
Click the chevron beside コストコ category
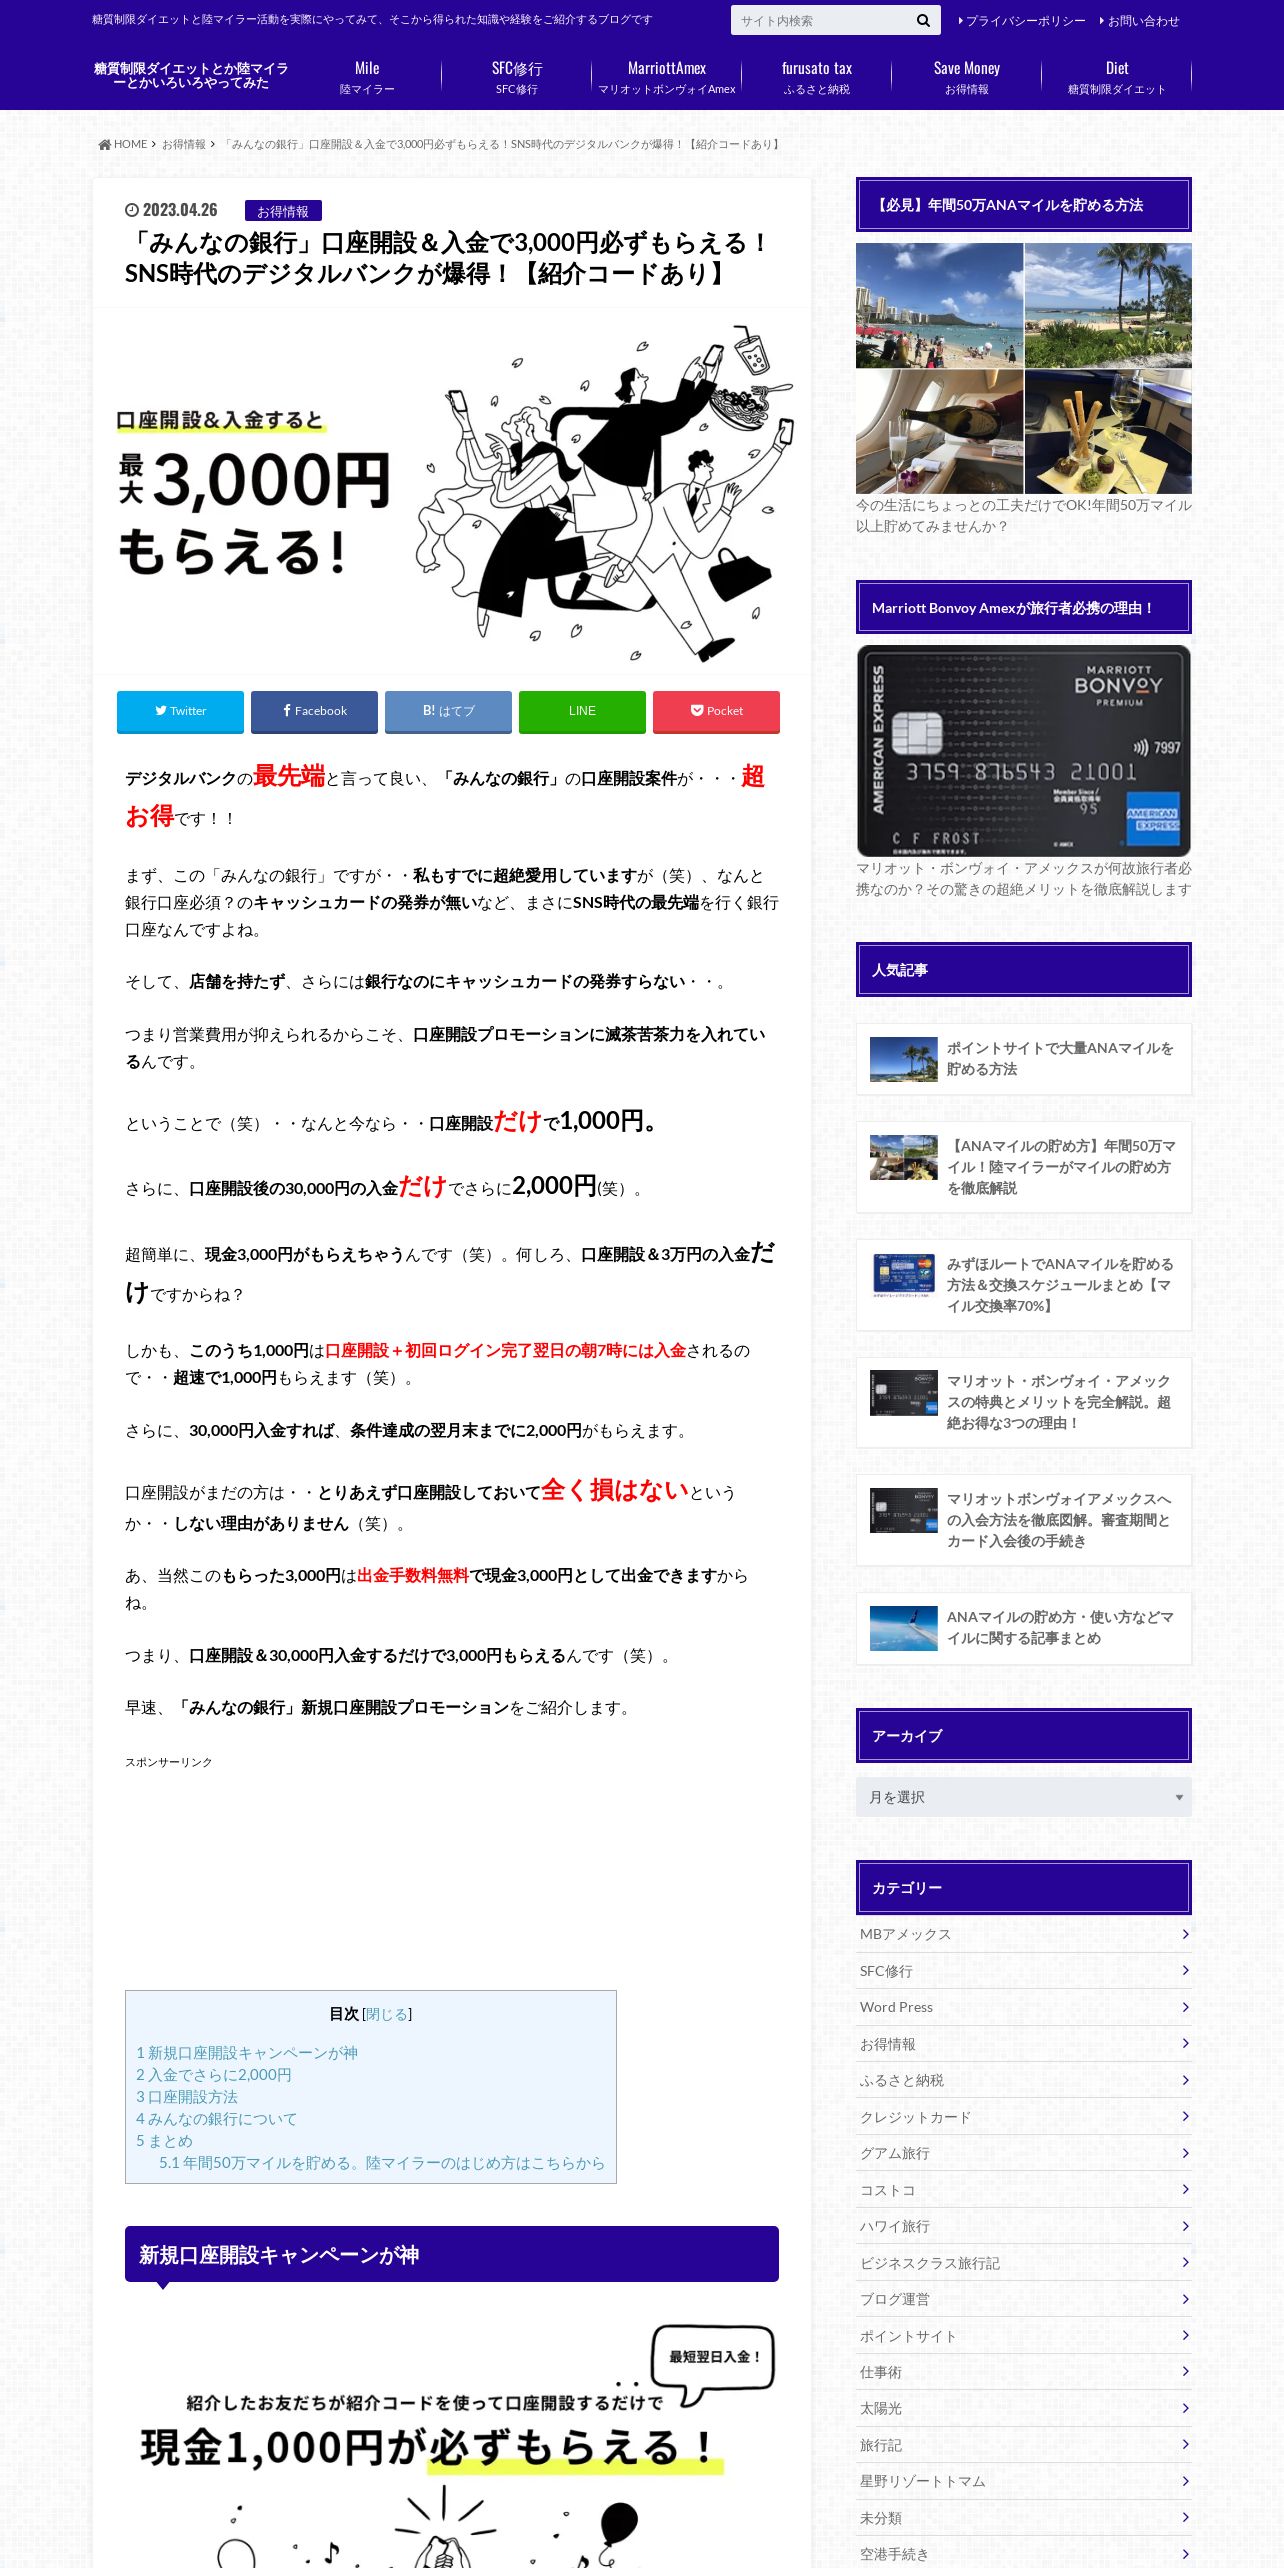(1185, 2189)
